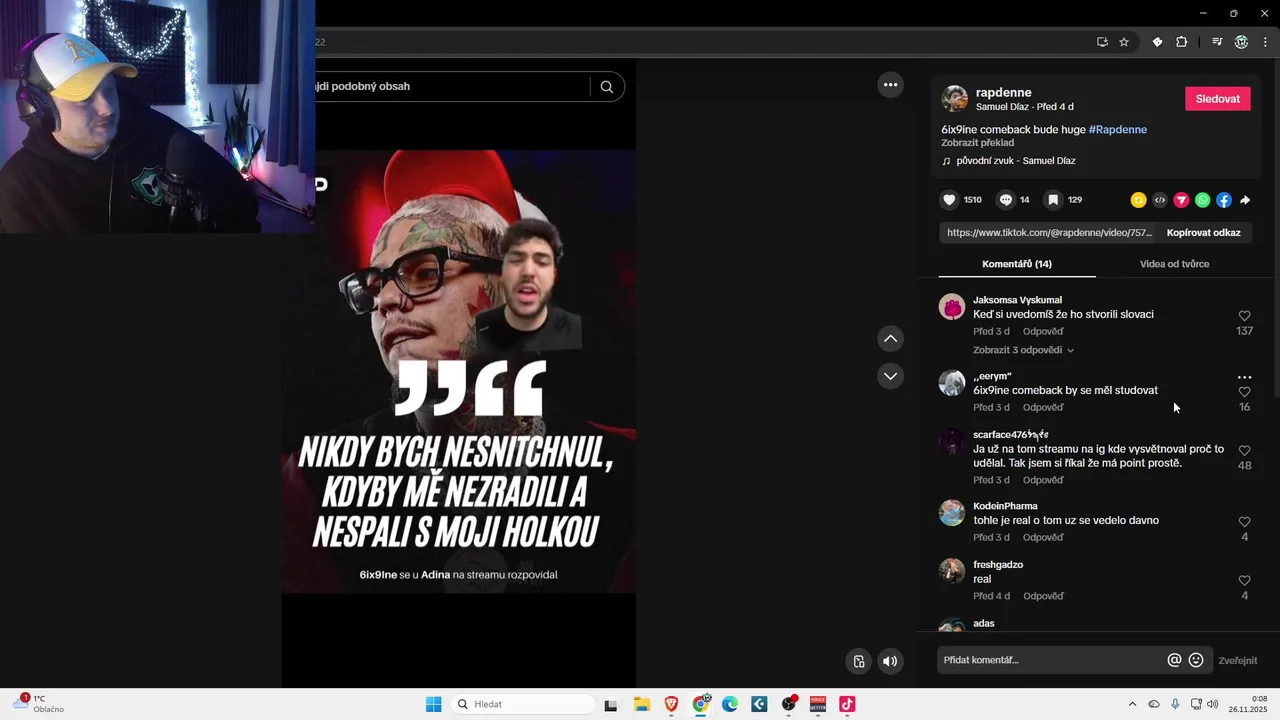Go to previous video arrow
The image size is (1280, 720).
[x=890, y=339]
